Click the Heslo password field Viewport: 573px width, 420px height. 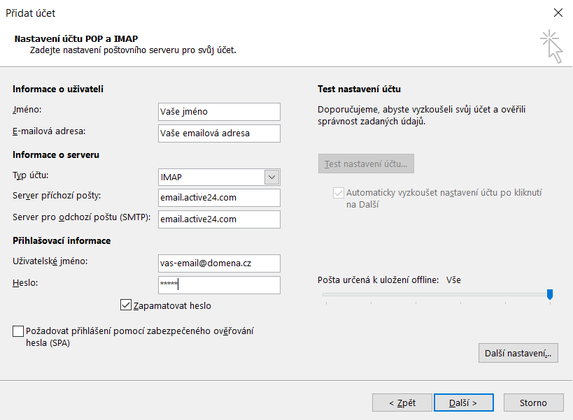pyautogui.click(x=219, y=285)
